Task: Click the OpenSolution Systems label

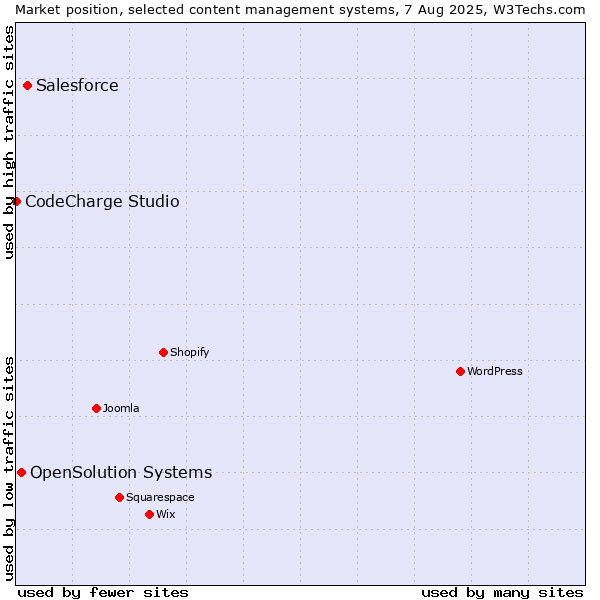Action: tap(121, 473)
